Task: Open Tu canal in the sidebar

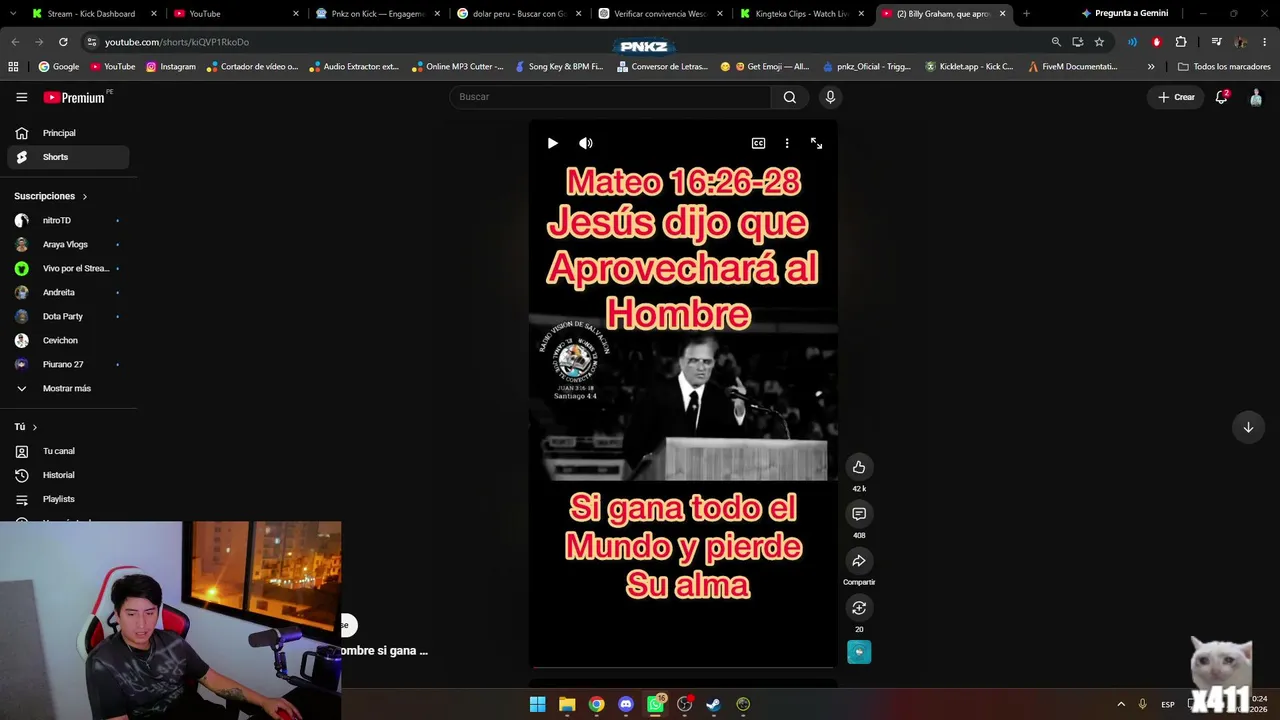Action: [x=68, y=451]
